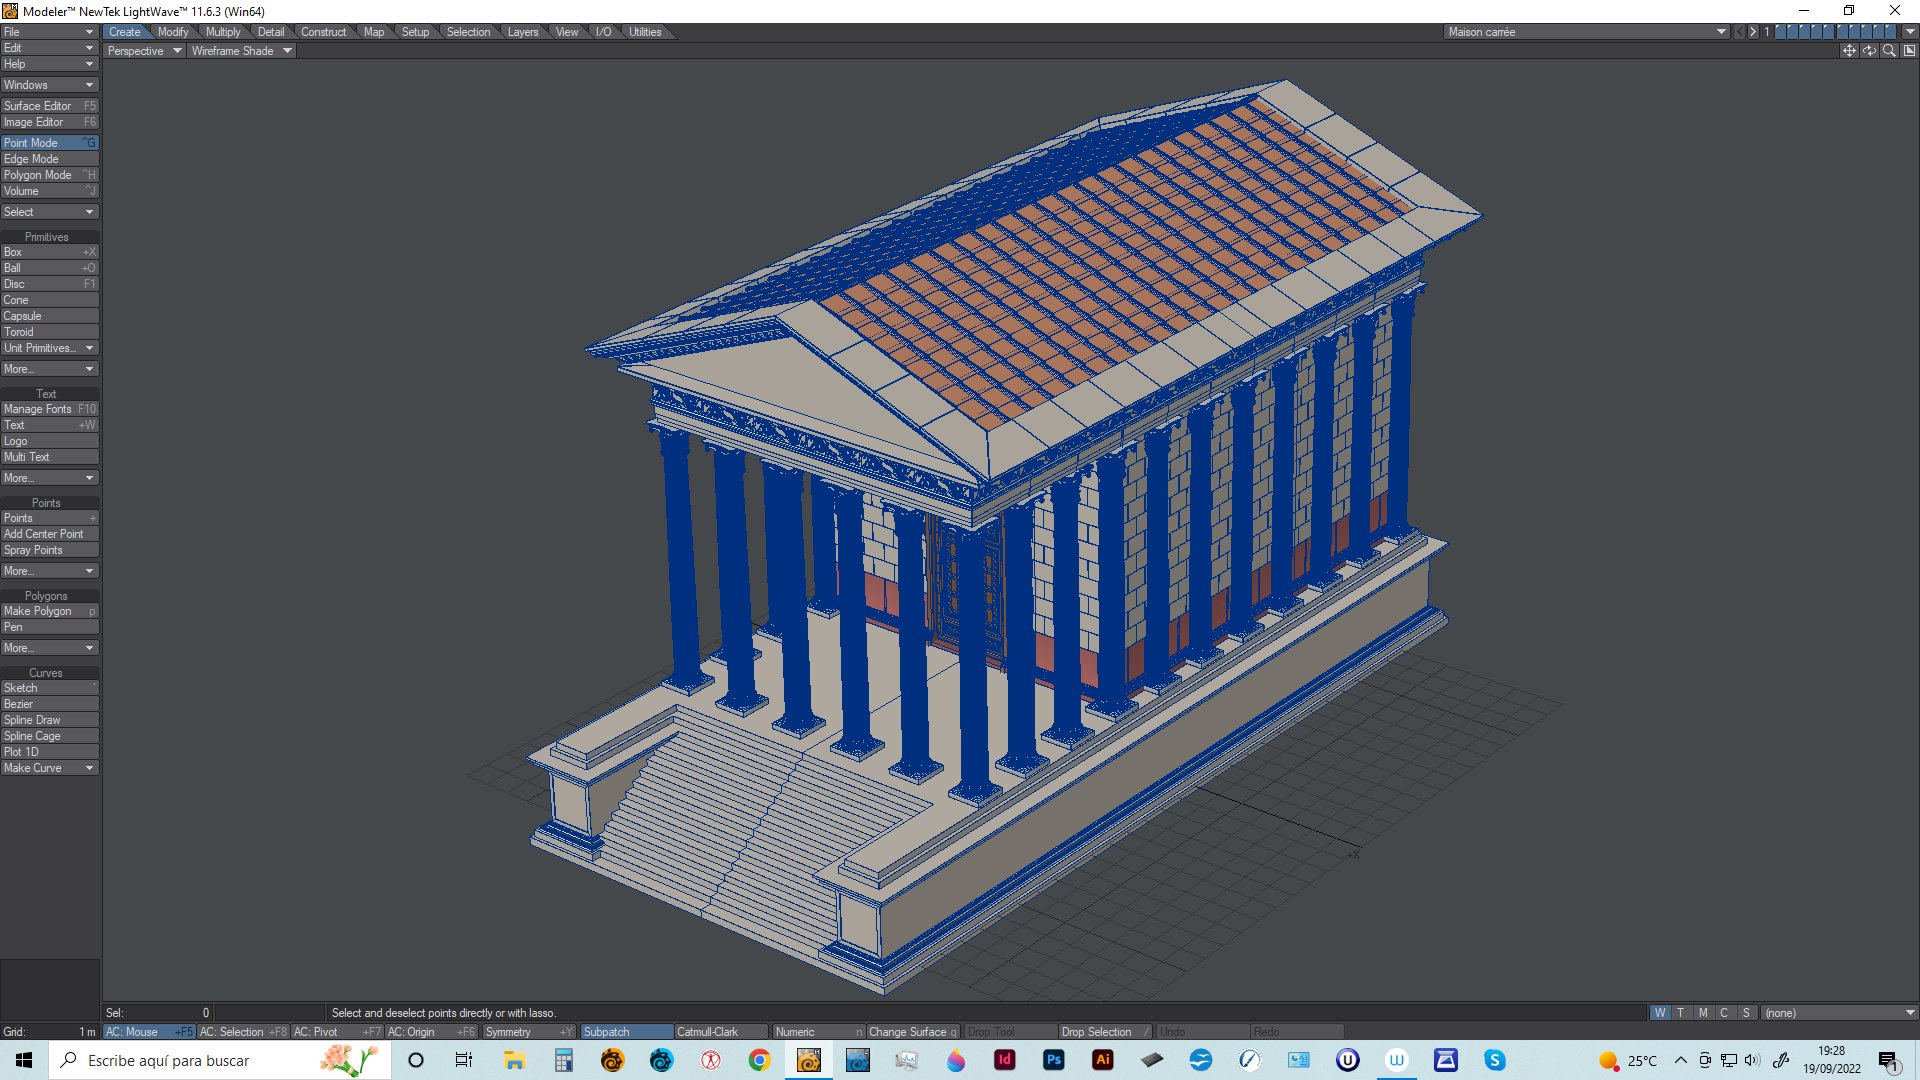
Task: Click the viewport Move (pan) icon
Action: pyautogui.click(x=1849, y=51)
